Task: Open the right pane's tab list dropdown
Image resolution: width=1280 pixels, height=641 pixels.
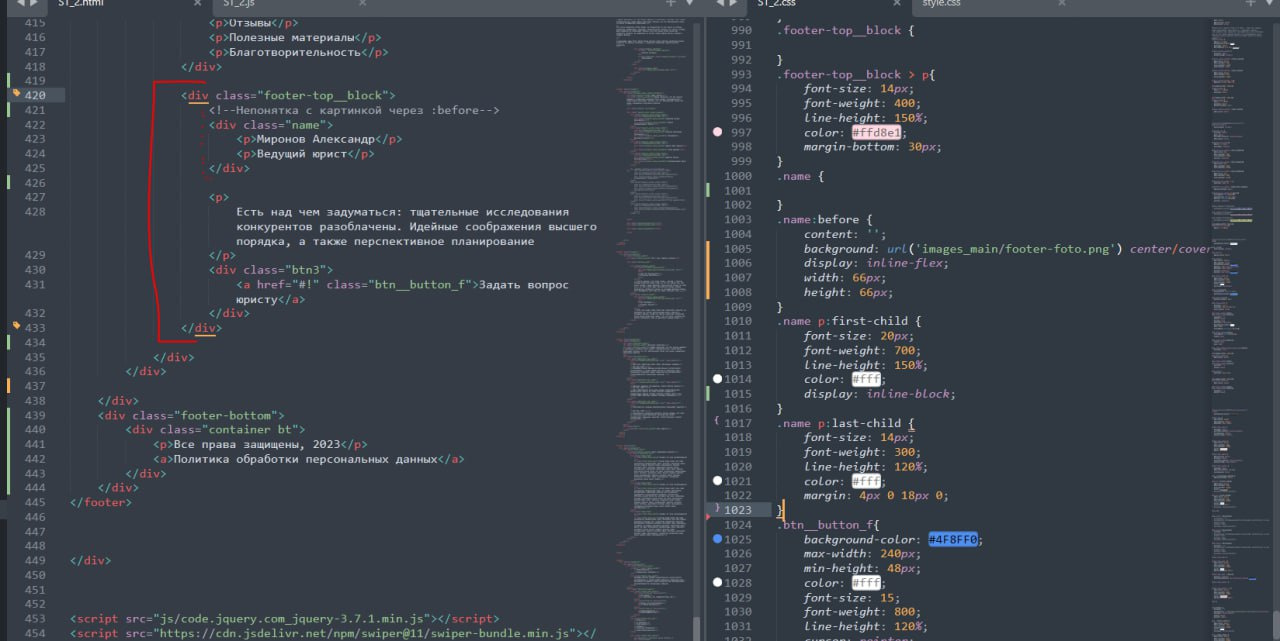Action: pos(1268,4)
